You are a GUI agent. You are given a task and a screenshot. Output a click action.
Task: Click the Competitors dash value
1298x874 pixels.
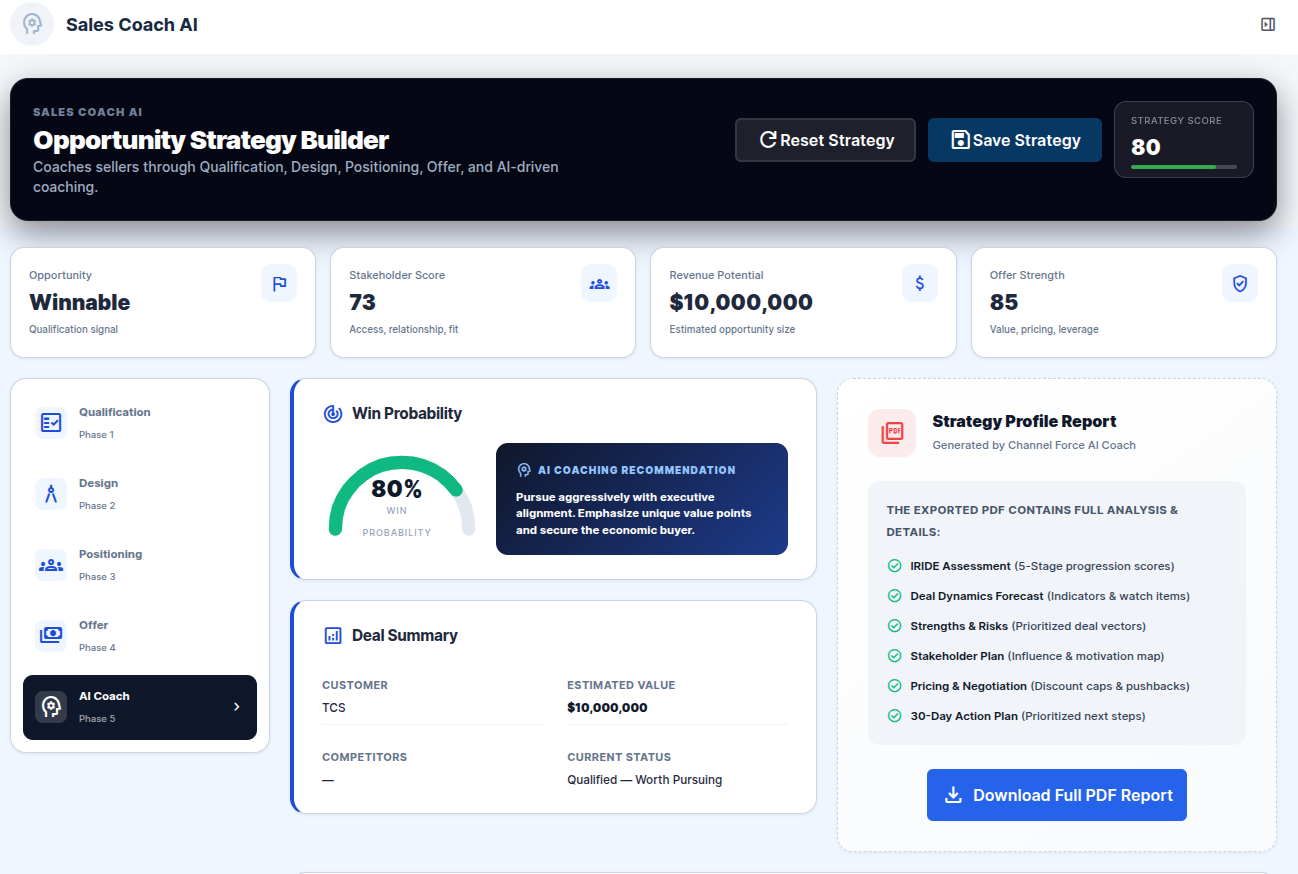click(328, 779)
